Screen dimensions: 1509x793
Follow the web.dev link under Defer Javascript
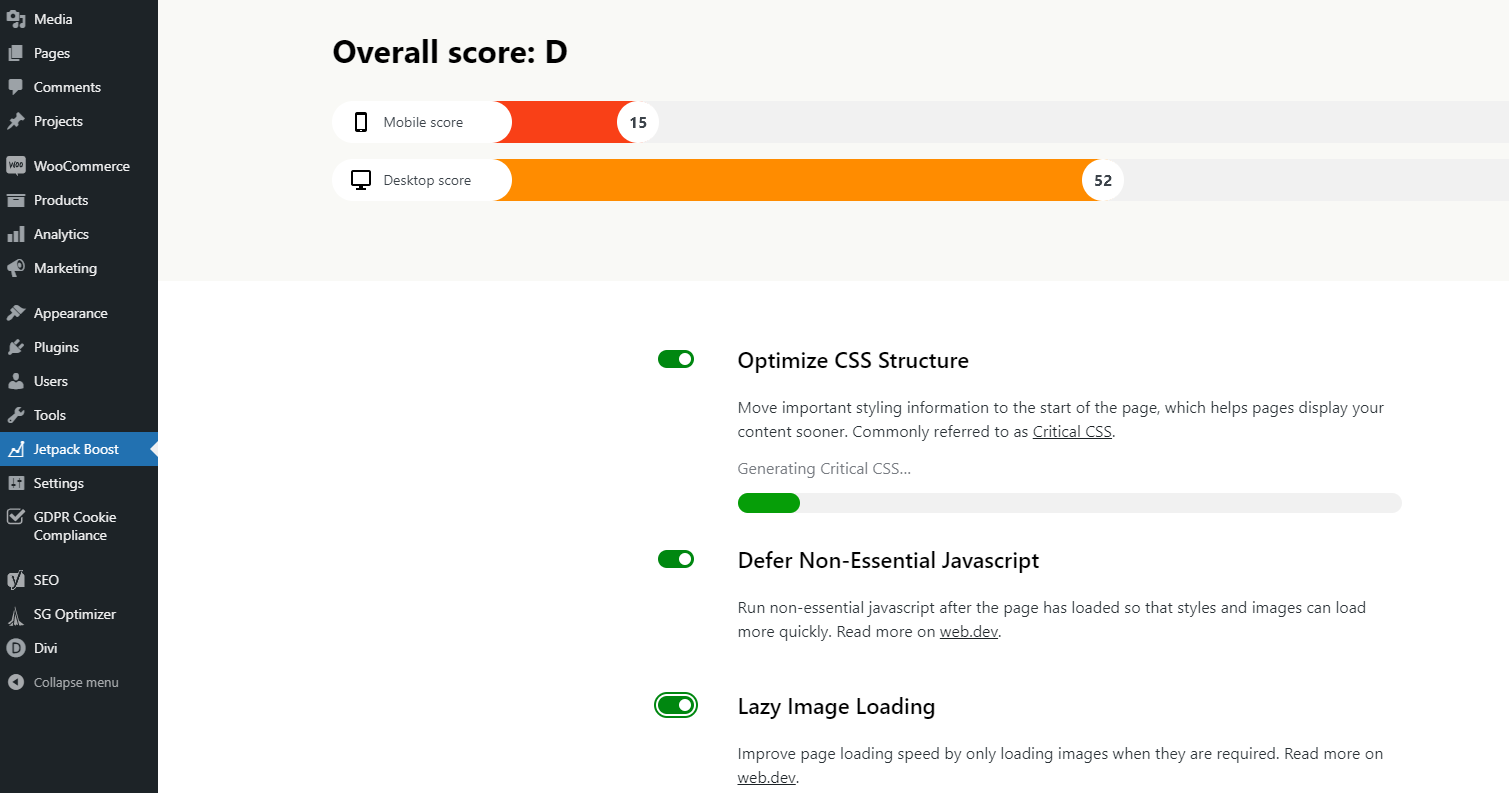pyautogui.click(x=968, y=632)
